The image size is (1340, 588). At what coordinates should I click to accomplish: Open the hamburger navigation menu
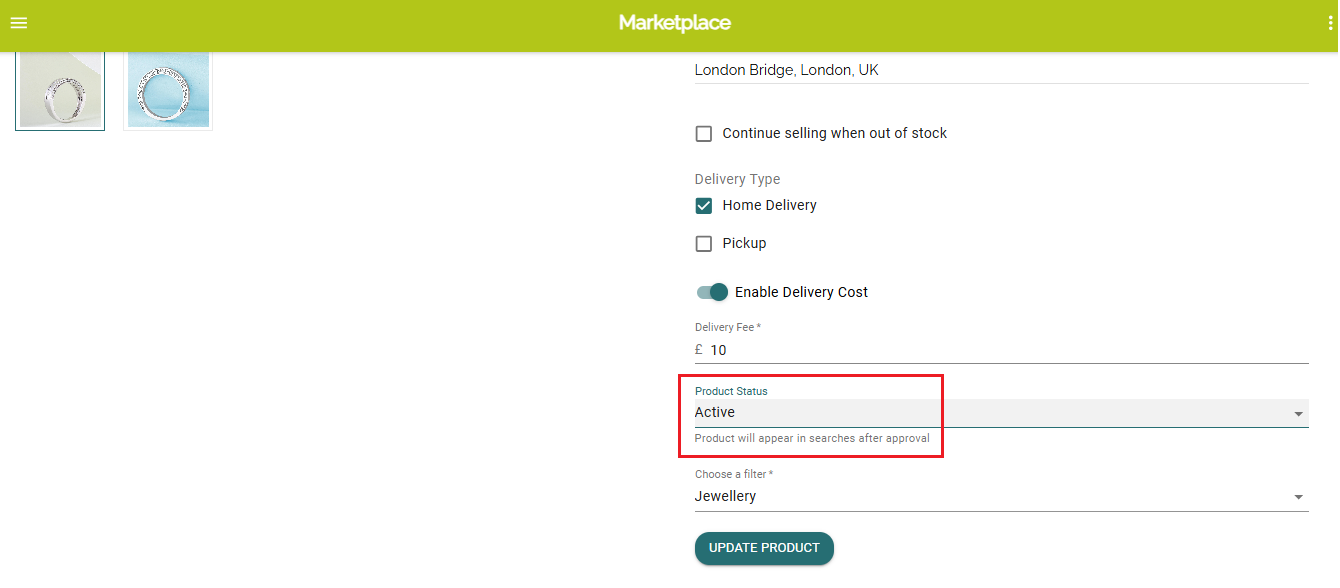(x=19, y=23)
